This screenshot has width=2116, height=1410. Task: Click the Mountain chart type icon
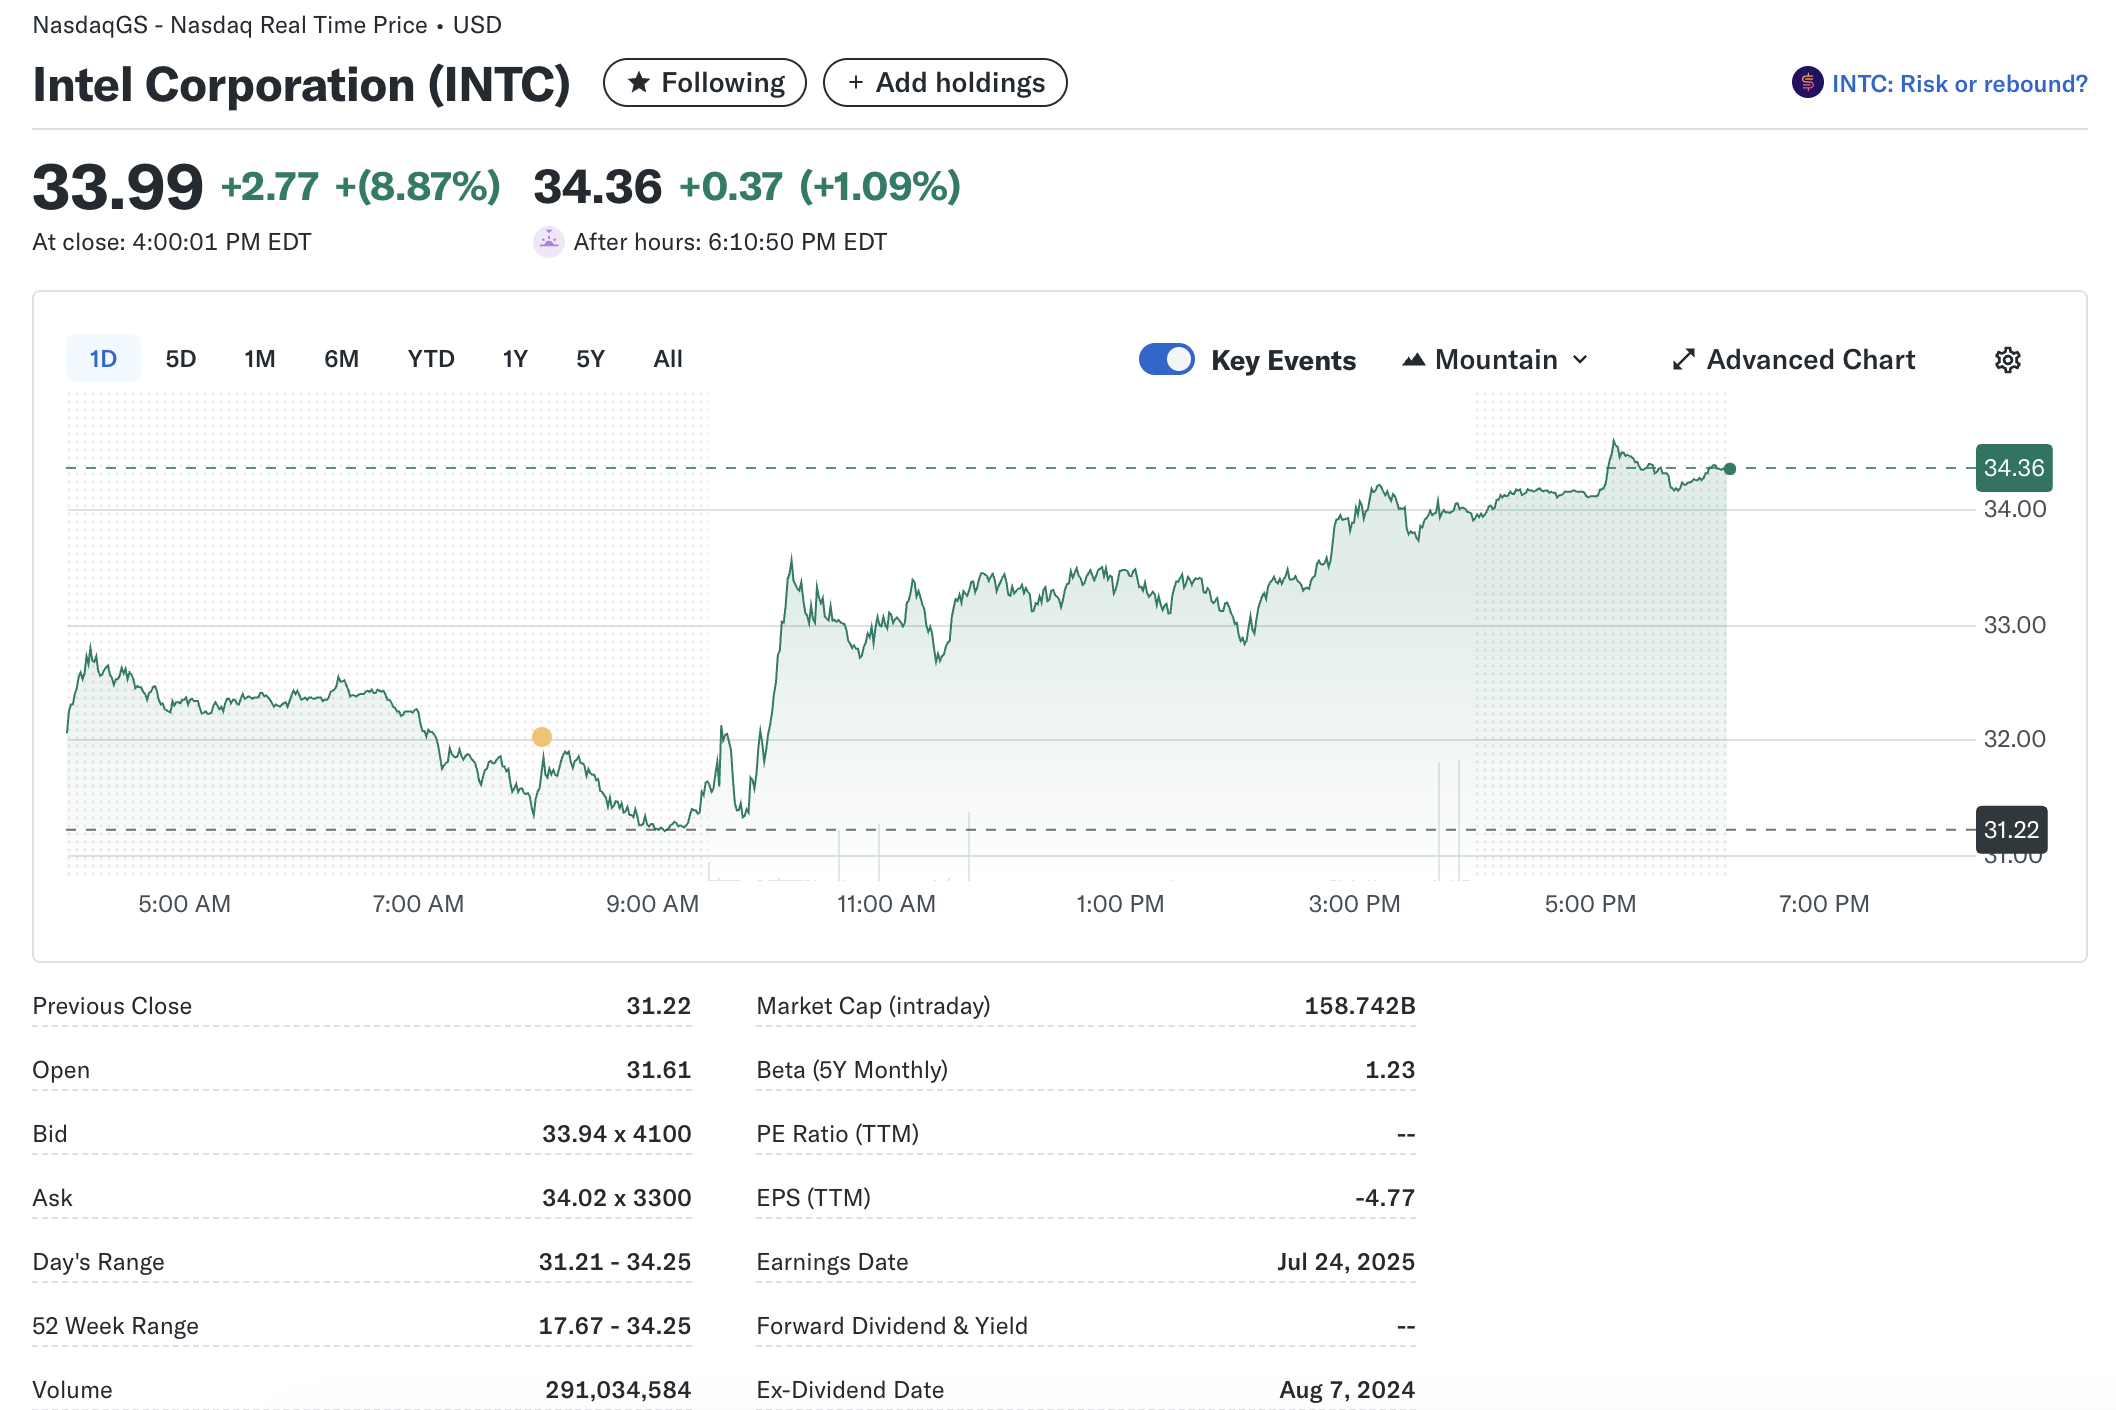point(1413,360)
